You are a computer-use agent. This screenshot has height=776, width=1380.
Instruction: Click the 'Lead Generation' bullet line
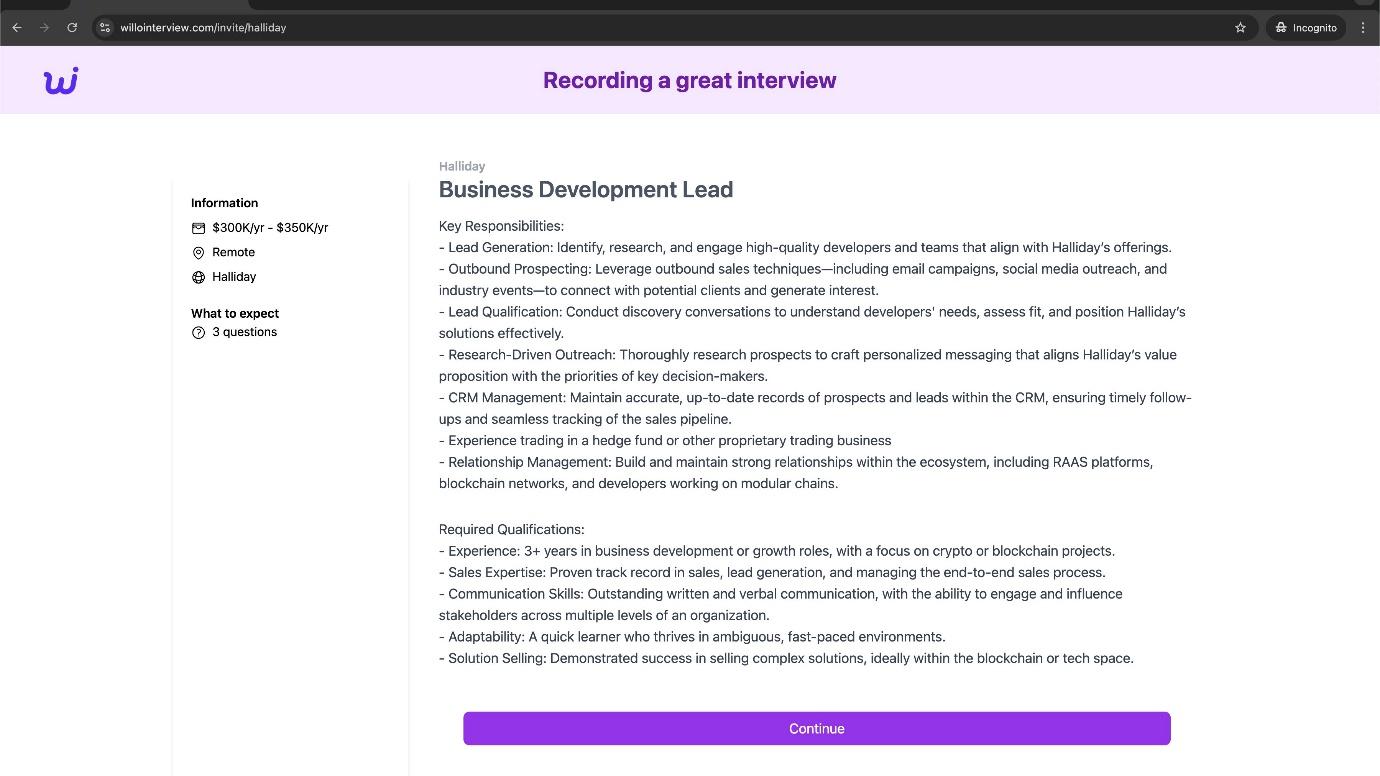[x=805, y=247]
